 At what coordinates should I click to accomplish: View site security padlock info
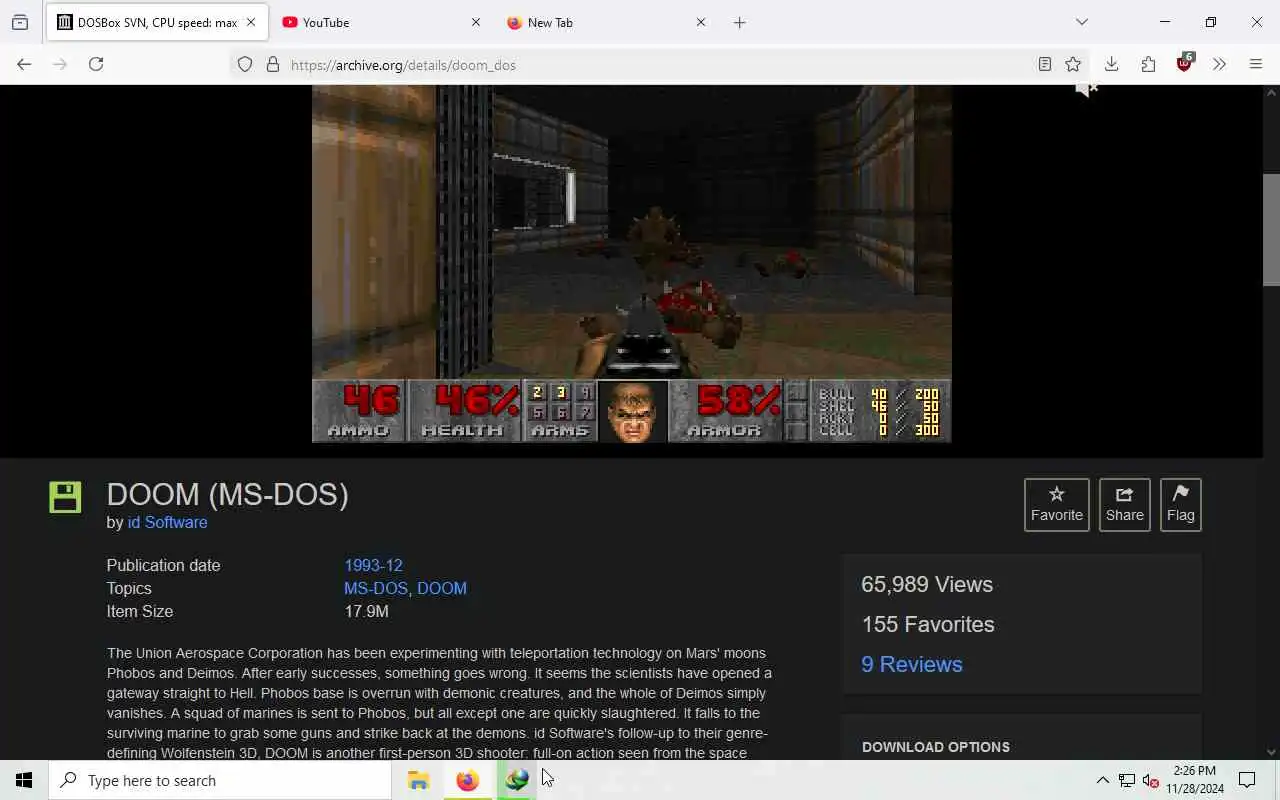pyautogui.click(x=272, y=65)
